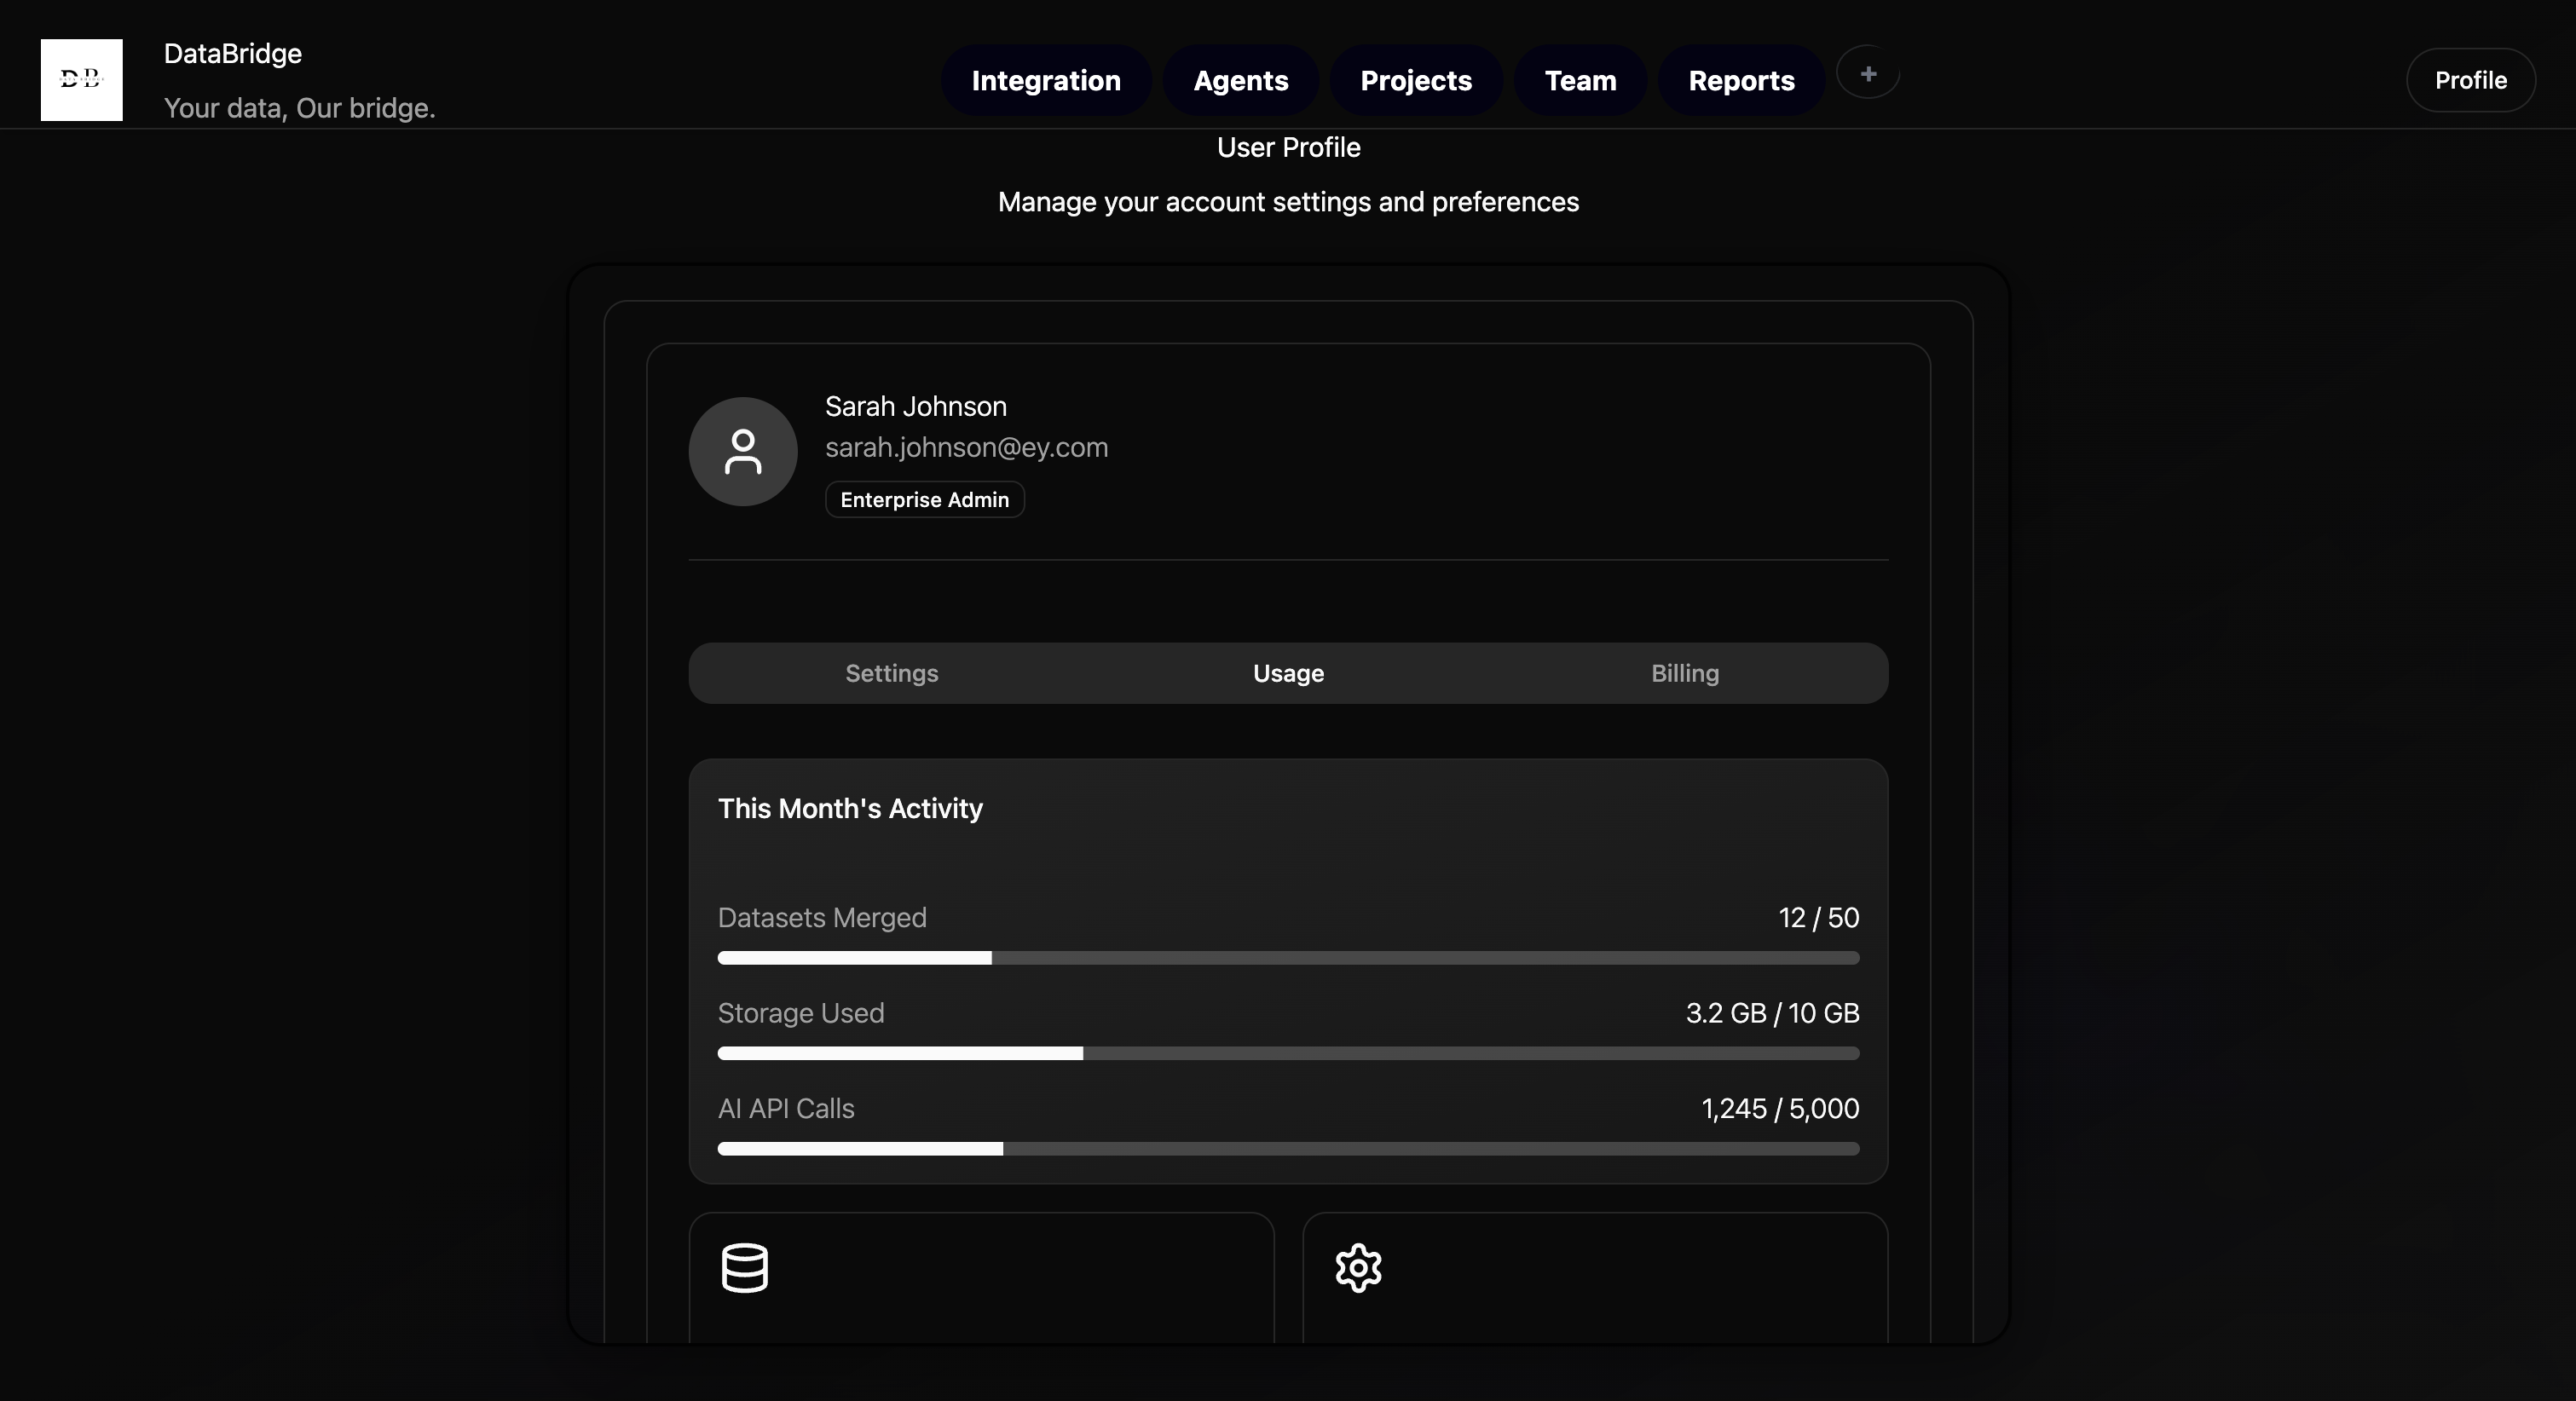Click sarah.johnson@ey.com email text
Image resolution: width=2576 pixels, height=1401 pixels.
[x=965, y=447]
